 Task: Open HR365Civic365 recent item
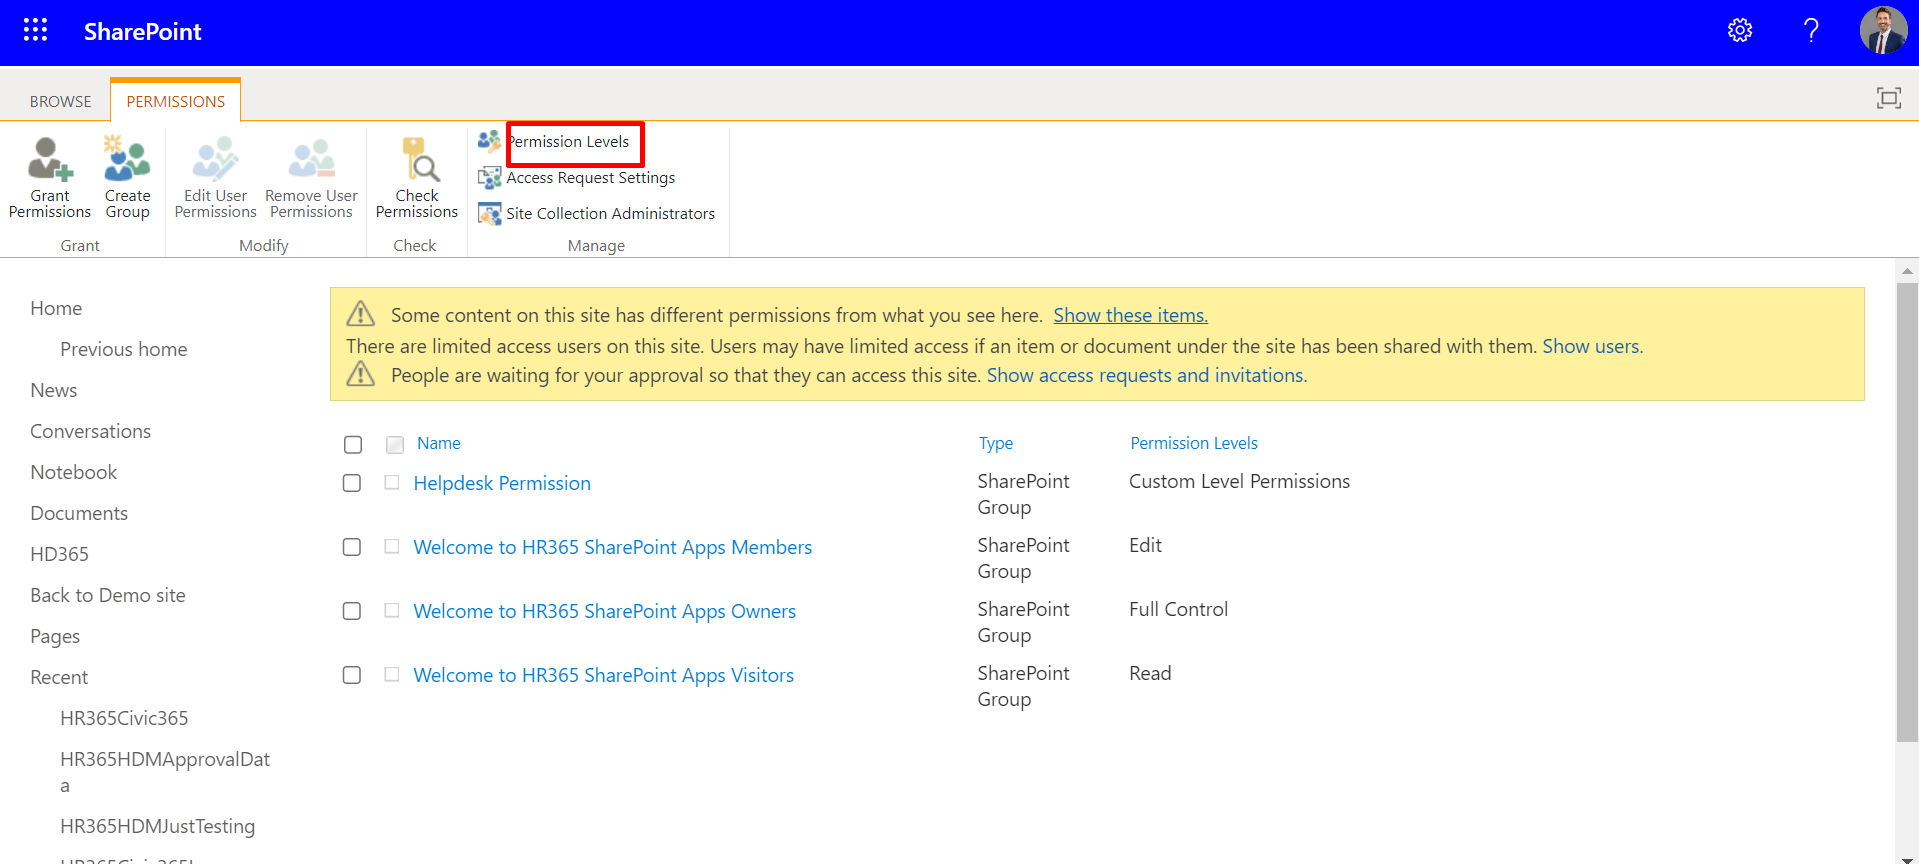click(124, 718)
